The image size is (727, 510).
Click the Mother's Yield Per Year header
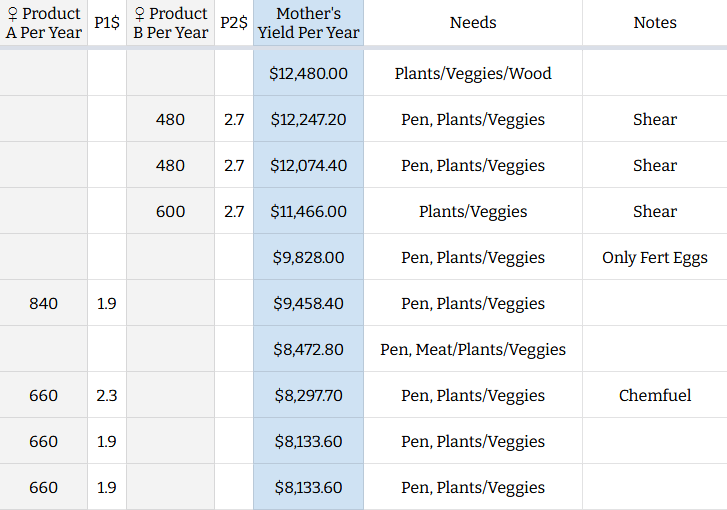308,23
